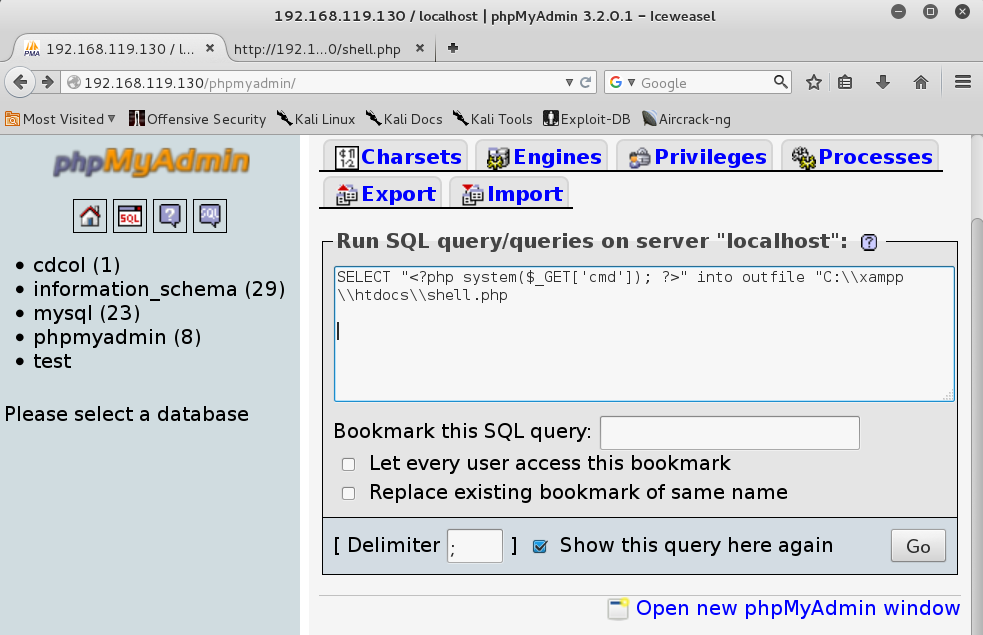Reload the current page
Viewport: 983px width, 635px height.
click(x=586, y=83)
